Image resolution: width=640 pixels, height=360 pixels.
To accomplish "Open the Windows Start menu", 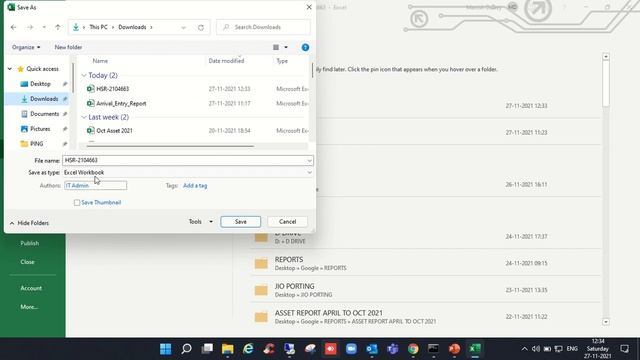I will pyautogui.click(x=166, y=349).
